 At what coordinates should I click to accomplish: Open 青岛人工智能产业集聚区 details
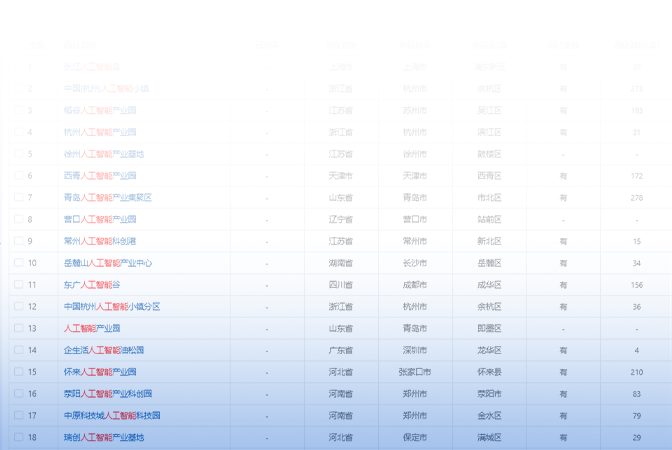[108, 198]
